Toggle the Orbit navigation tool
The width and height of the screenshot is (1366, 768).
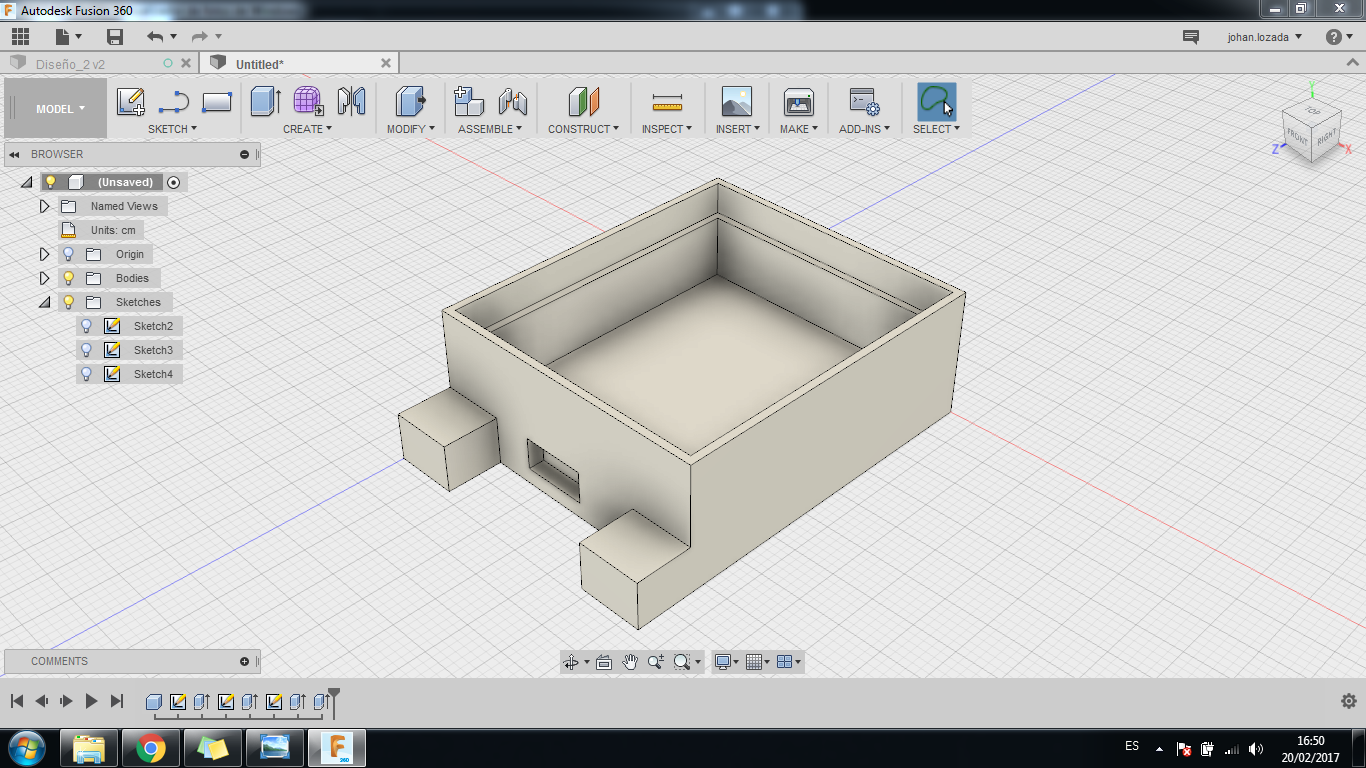(x=570, y=661)
